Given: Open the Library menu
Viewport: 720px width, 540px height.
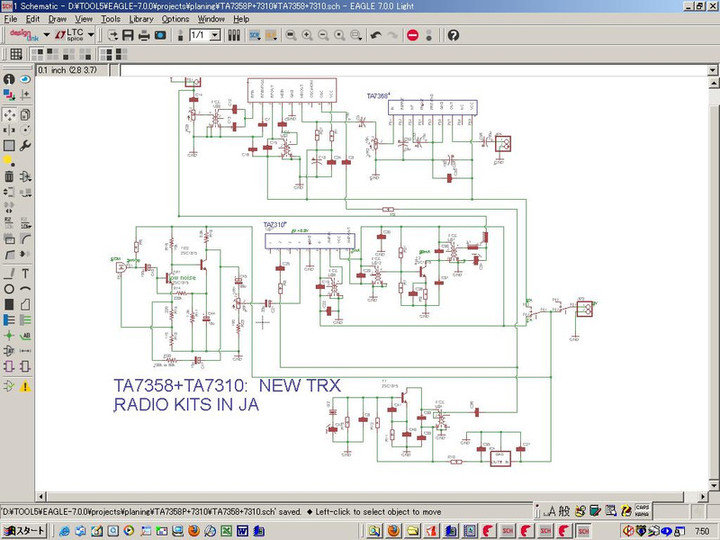Looking at the screenshot, I should click(140, 19).
